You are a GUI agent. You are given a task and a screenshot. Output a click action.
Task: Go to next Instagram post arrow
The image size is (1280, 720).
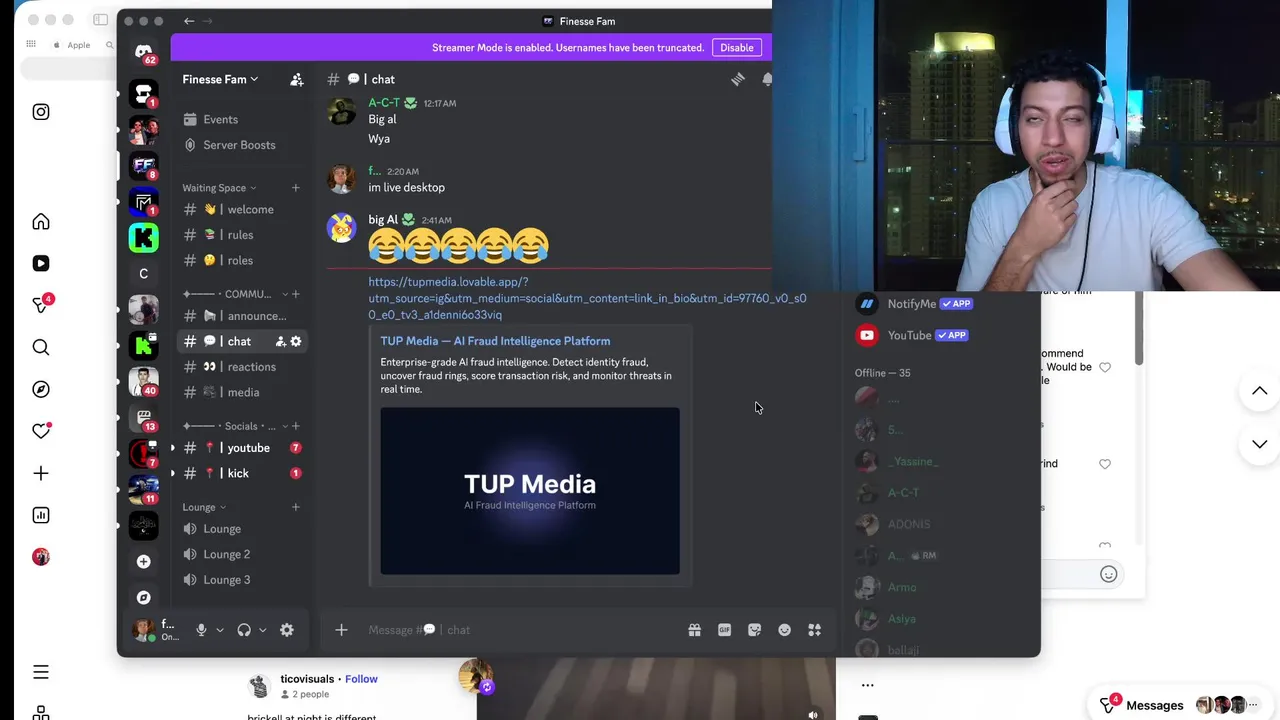coord(1260,443)
